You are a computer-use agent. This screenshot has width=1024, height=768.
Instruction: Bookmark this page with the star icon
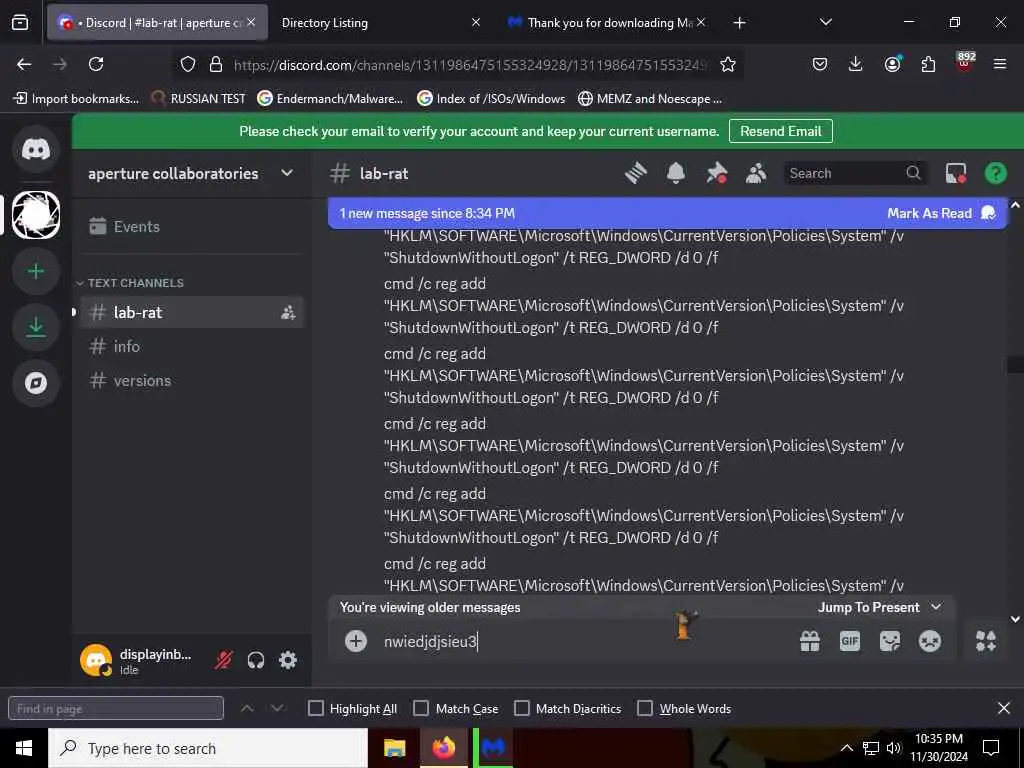728,64
